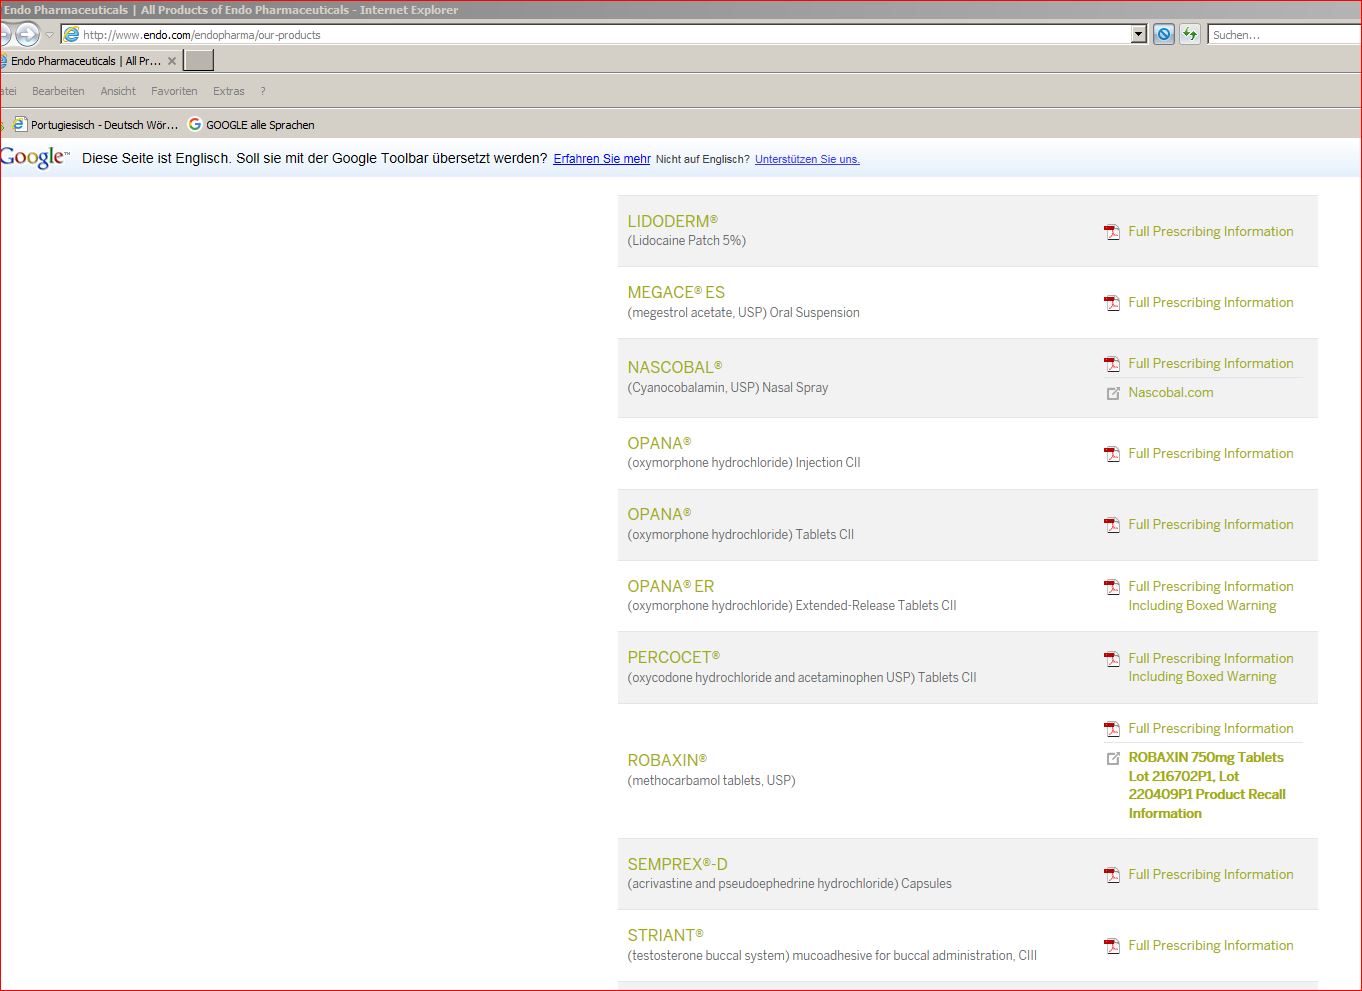
Task: Click the Refresh page button
Action: [x=1189, y=34]
